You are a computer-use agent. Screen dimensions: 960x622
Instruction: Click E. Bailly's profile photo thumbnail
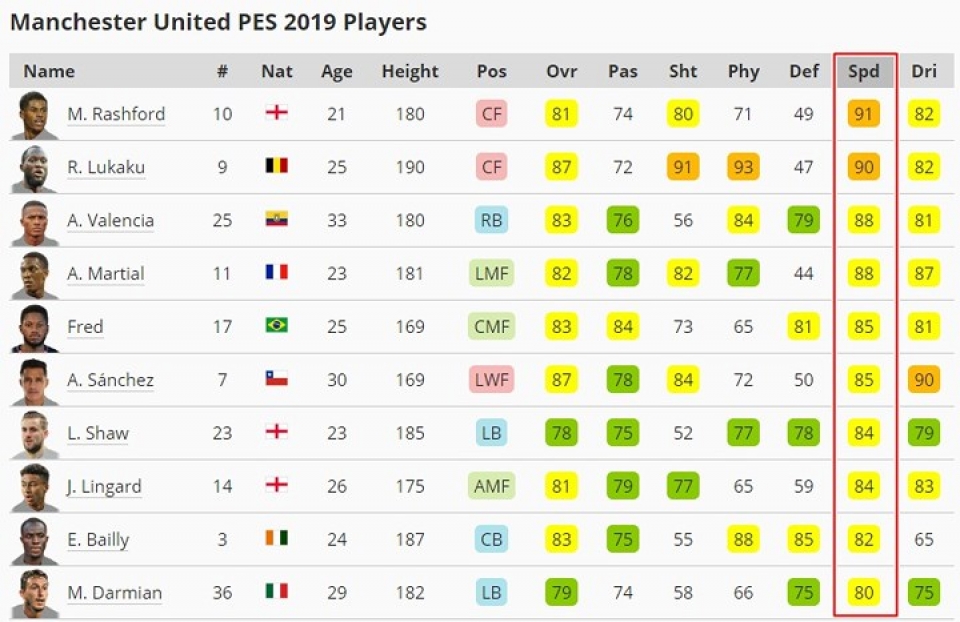point(33,539)
